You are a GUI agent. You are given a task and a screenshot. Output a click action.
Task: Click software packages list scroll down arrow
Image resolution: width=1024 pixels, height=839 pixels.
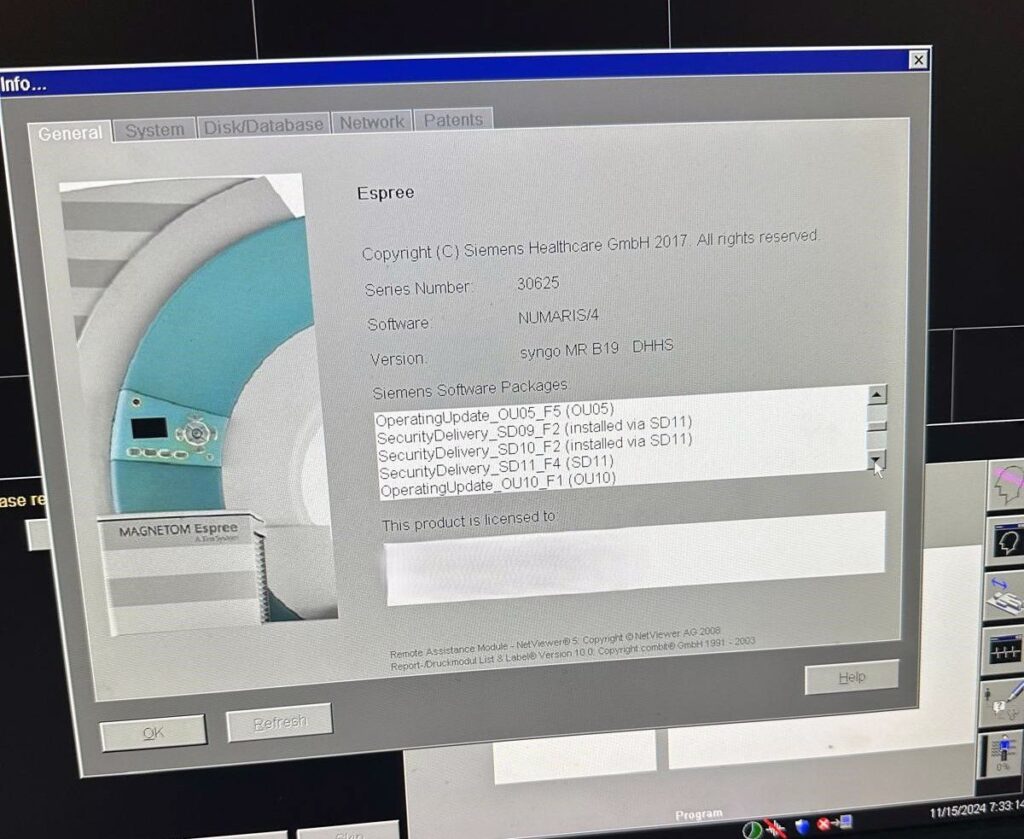tap(876, 461)
